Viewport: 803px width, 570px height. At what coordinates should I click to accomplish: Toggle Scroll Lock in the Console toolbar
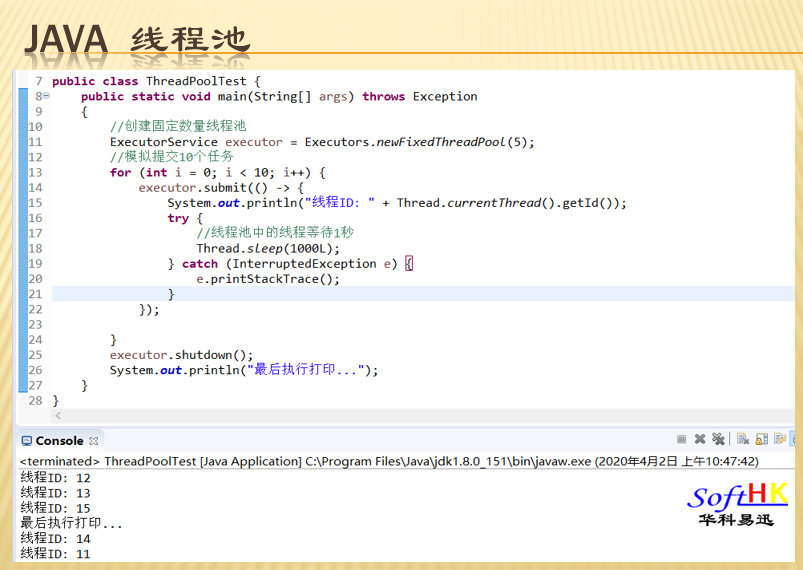762,439
